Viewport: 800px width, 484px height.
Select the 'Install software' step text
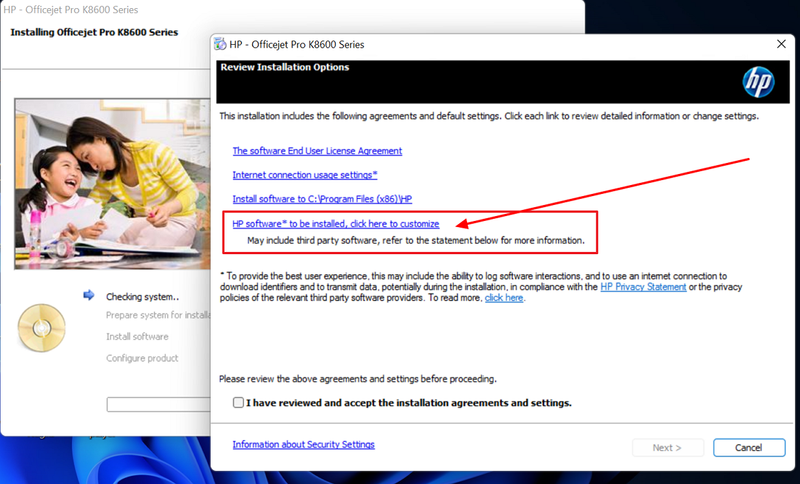pos(137,337)
